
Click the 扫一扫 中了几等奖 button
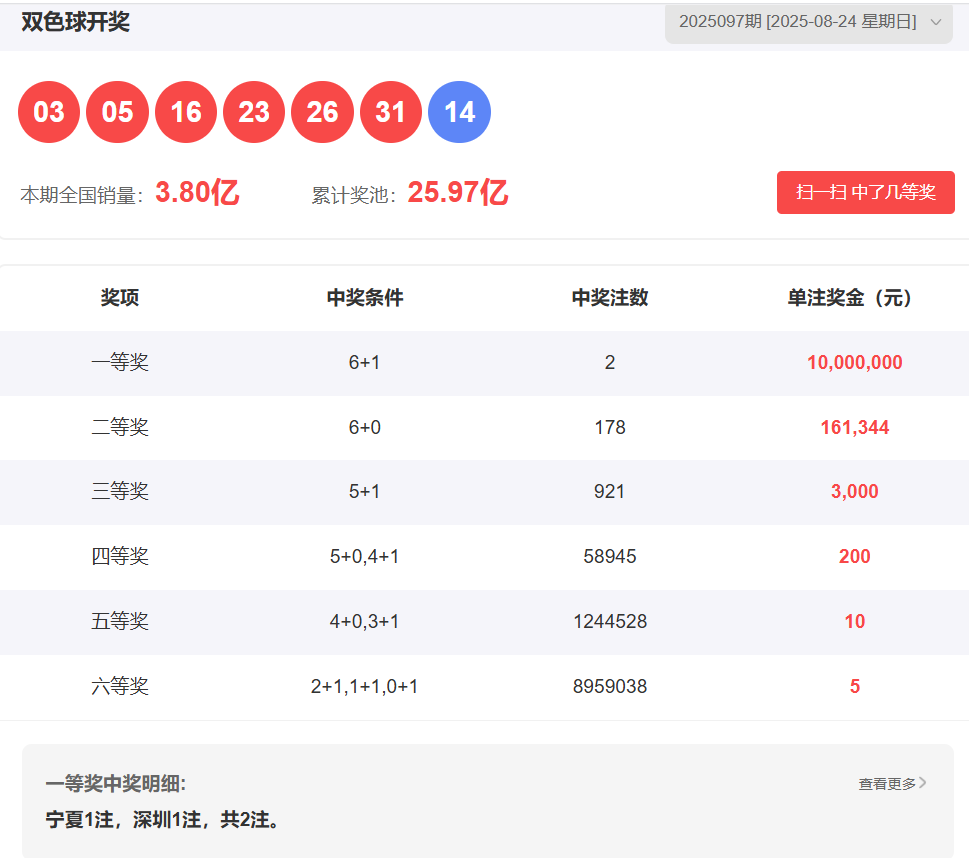point(865,193)
